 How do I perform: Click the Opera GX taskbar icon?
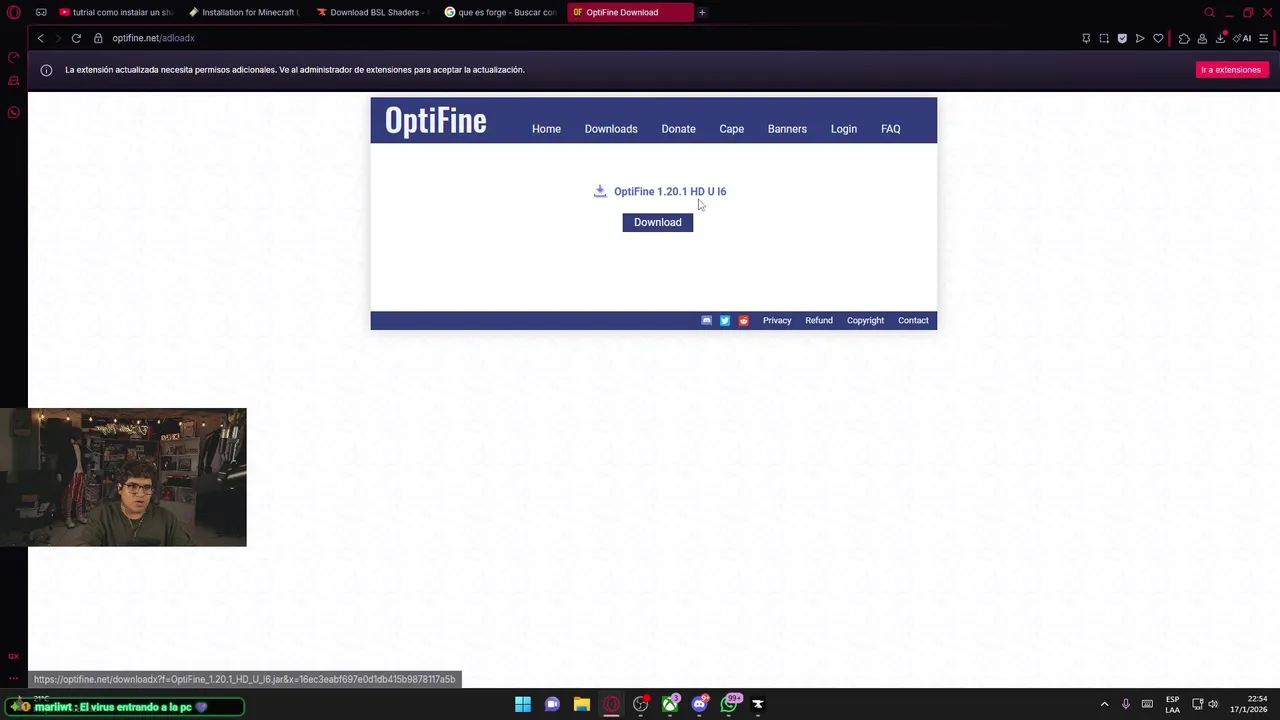[611, 704]
